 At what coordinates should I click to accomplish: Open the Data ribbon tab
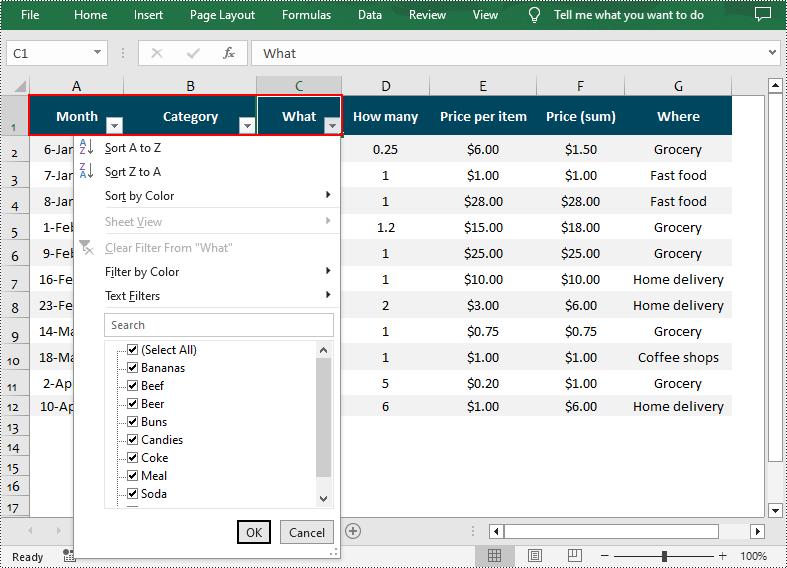coord(370,15)
